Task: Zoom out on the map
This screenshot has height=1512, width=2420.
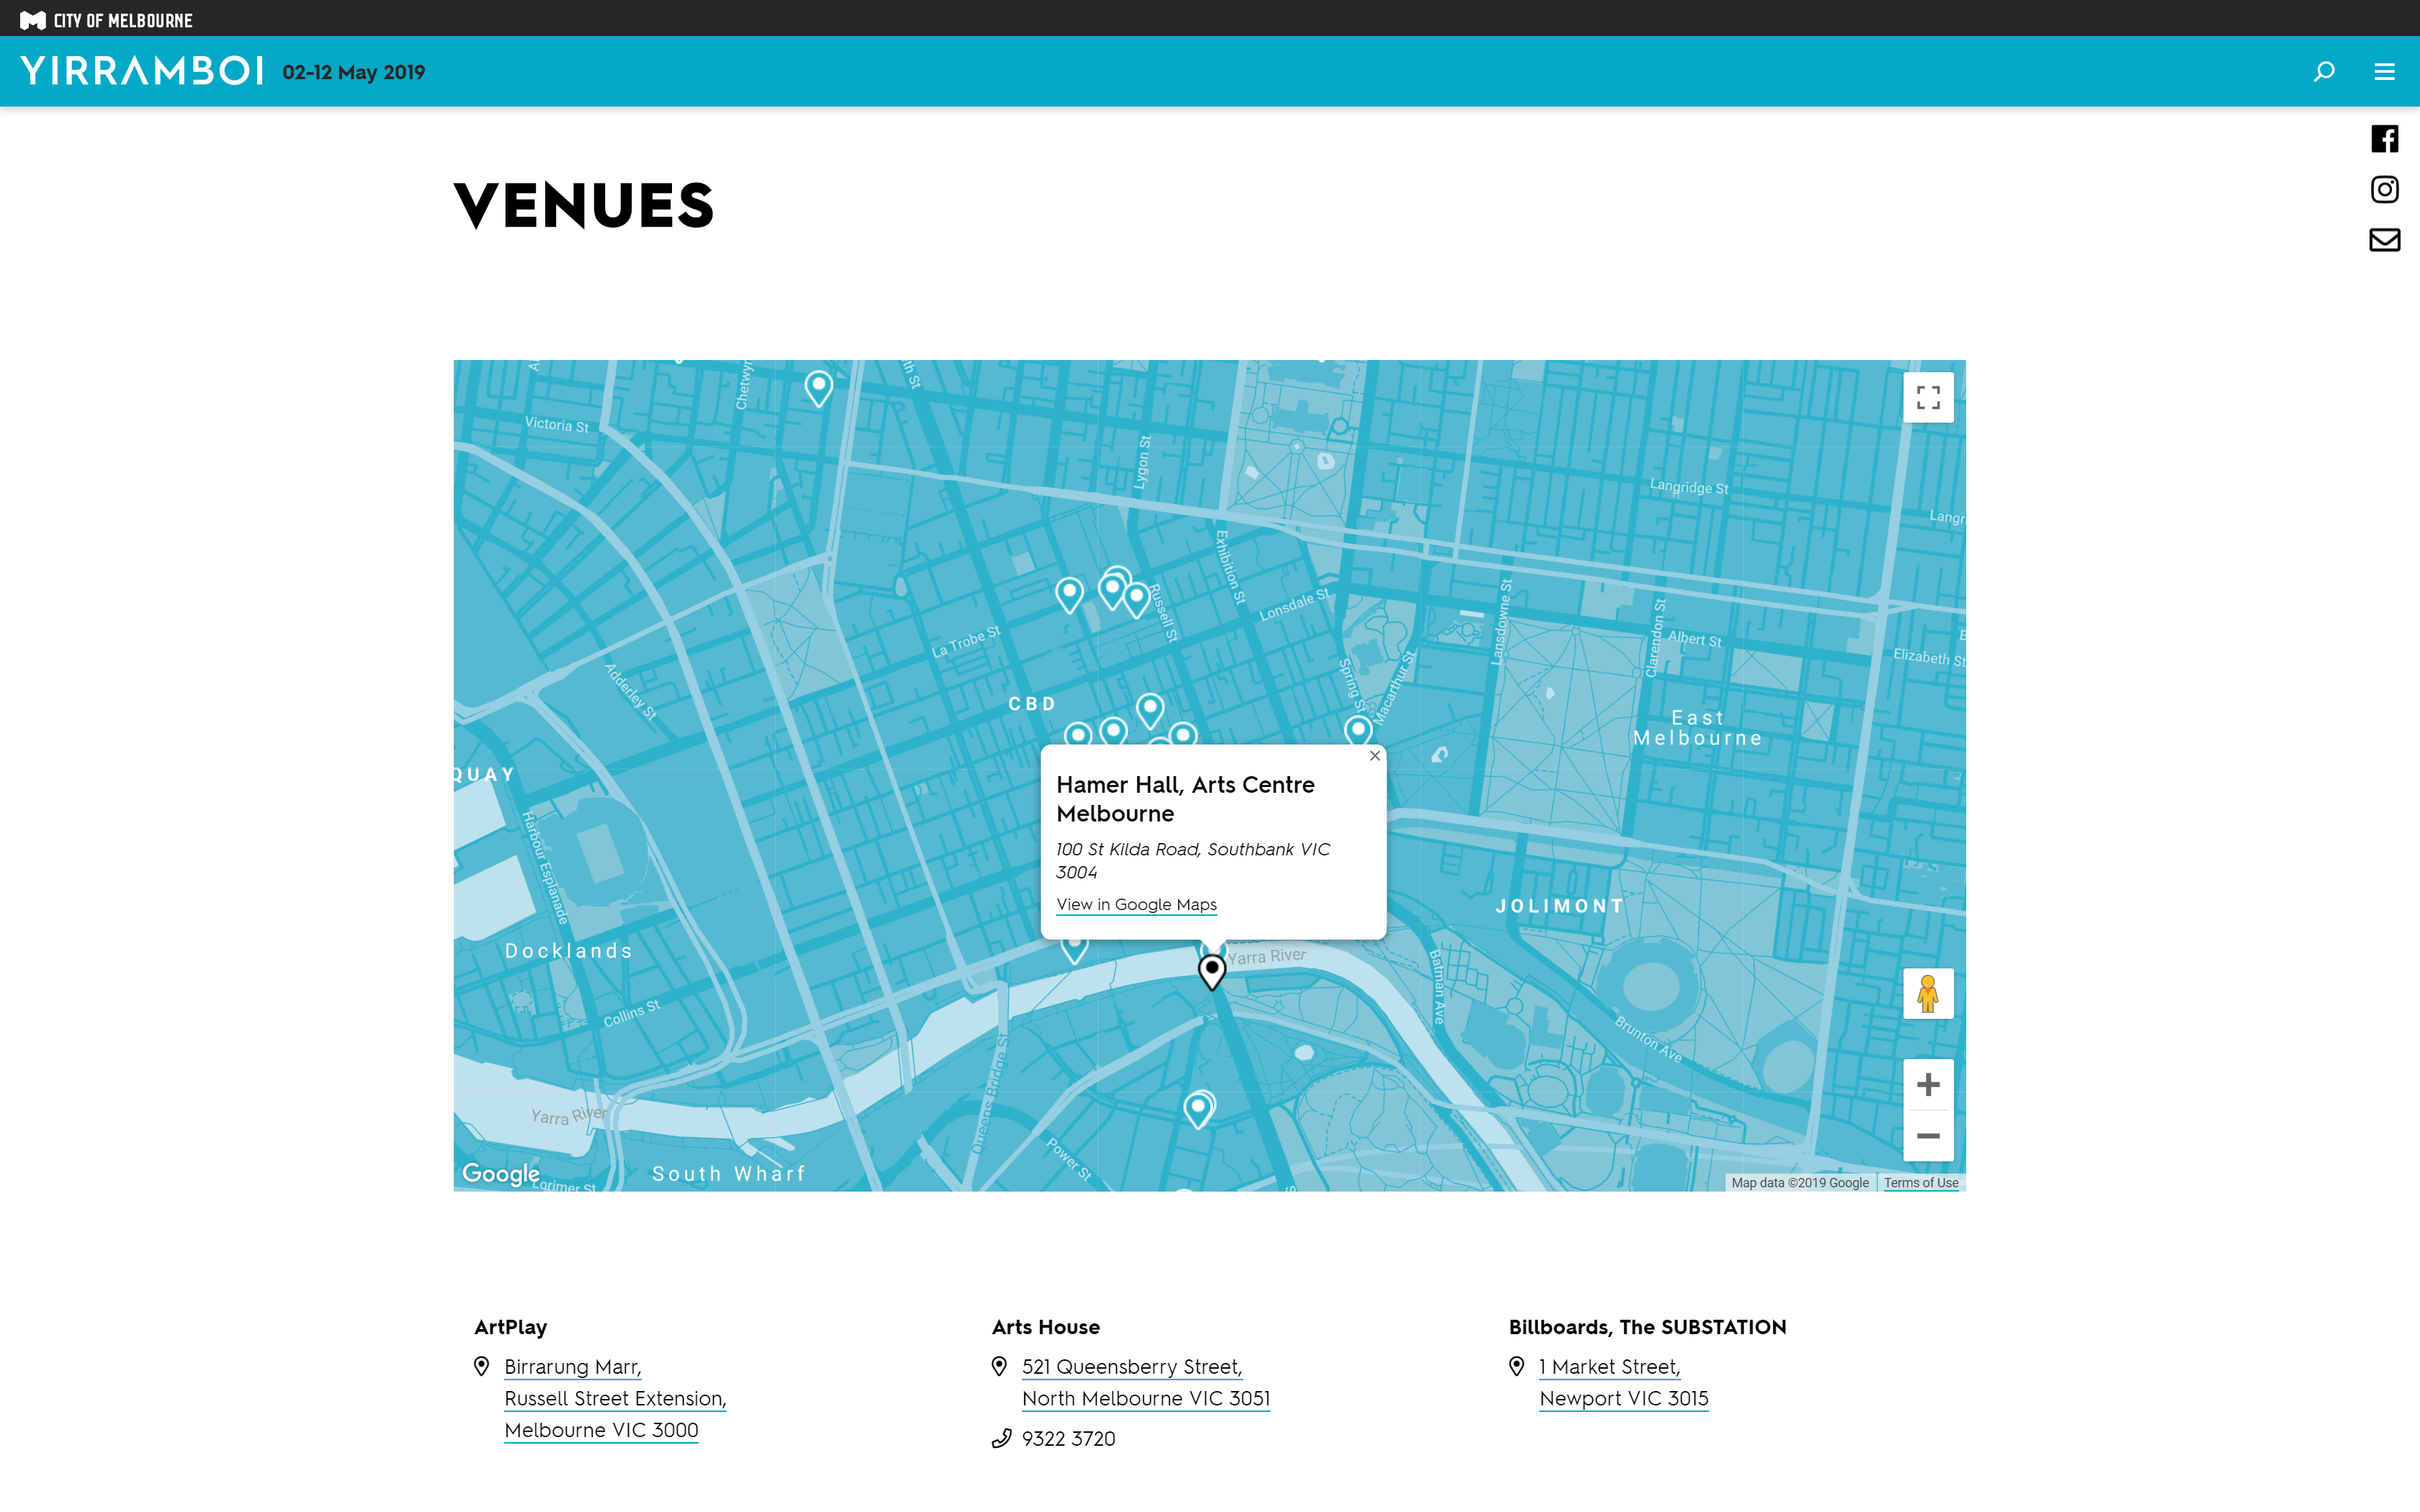Action: point(1928,1136)
